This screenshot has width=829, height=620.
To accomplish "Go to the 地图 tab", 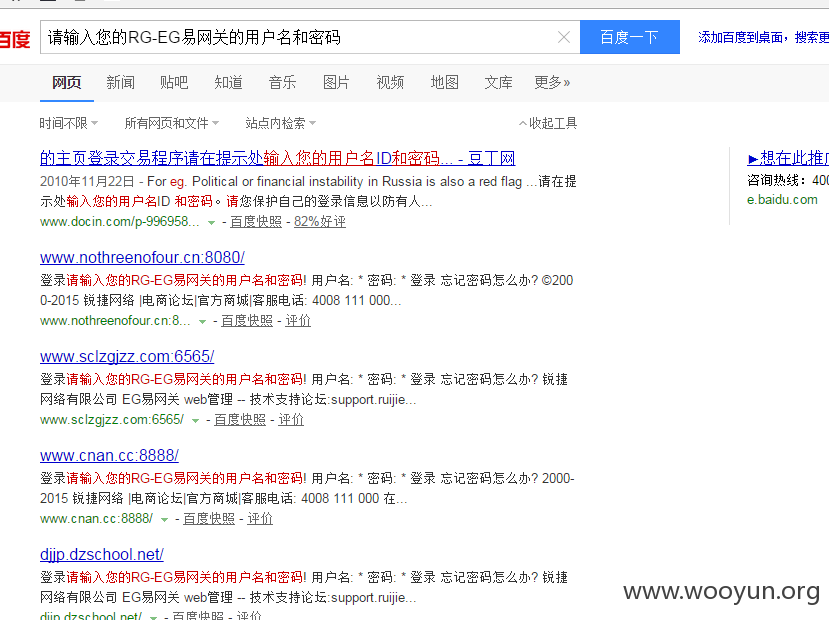I will [x=445, y=82].
